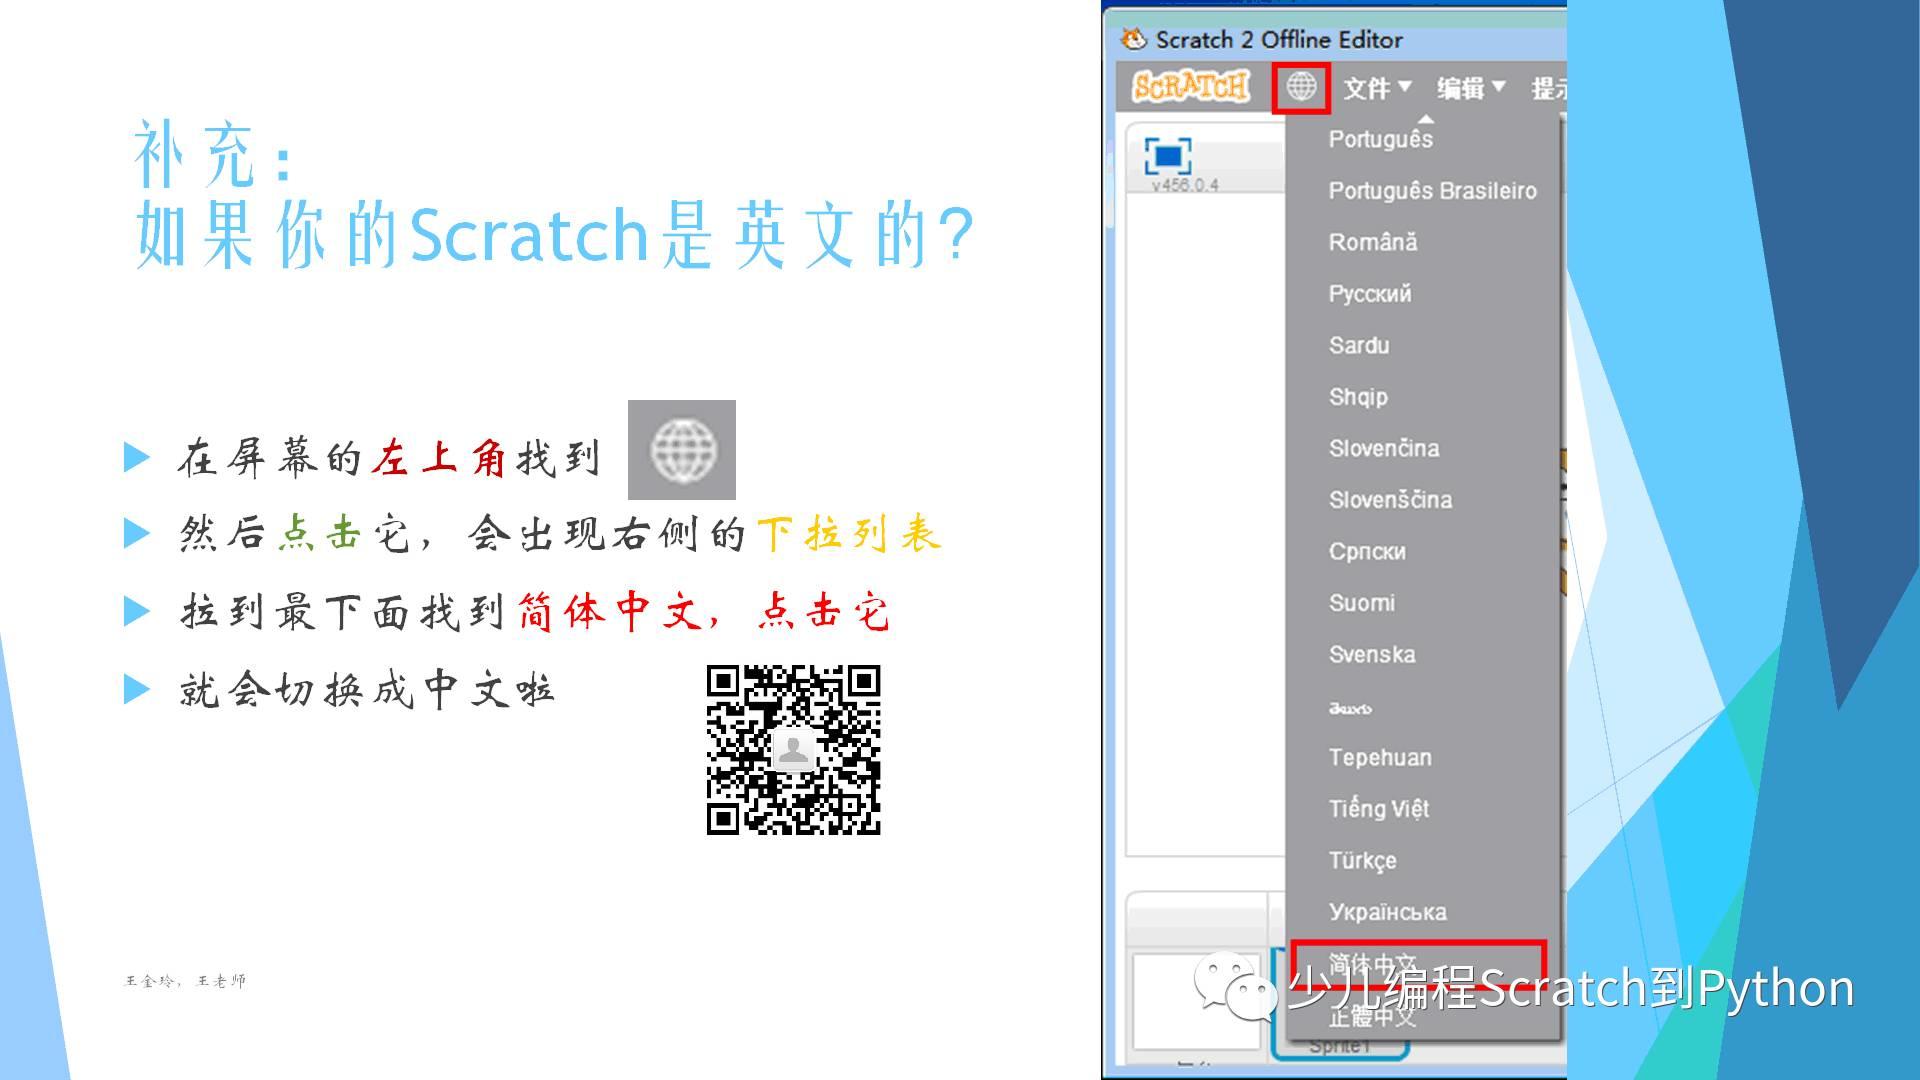The height and width of the screenshot is (1080, 1920).
Task: Click the Scratch logo in the editor
Action: [x=1190, y=87]
